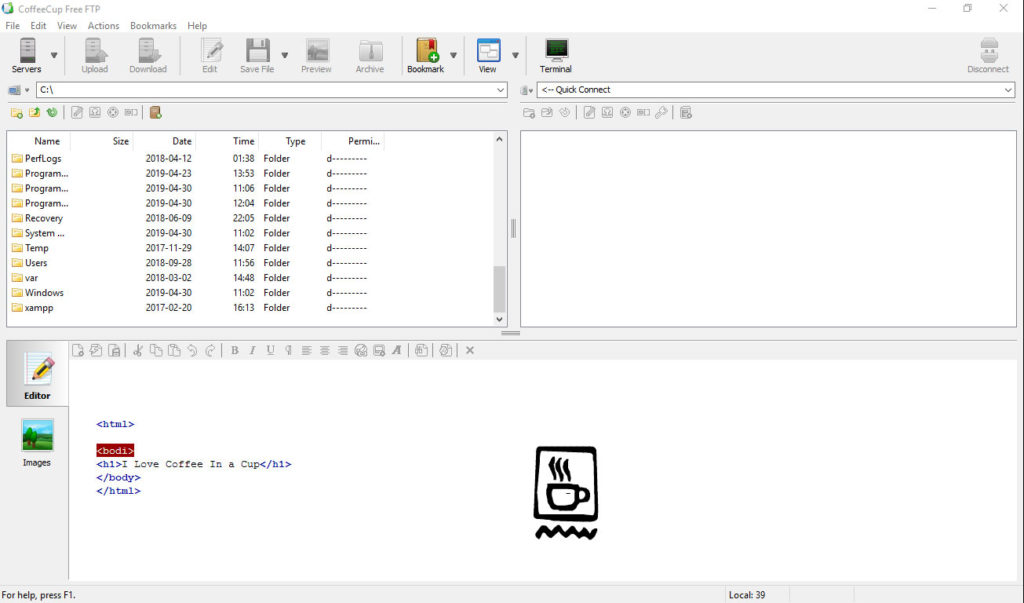The height and width of the screenshot is (603, 1024).
Task: Toggle Bold formatting in editor
Action: tap(234, 350)
